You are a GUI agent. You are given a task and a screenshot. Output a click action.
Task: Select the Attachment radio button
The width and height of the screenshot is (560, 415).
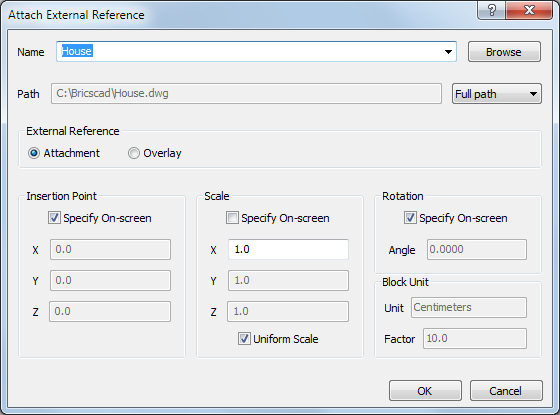tap(34, 153)
